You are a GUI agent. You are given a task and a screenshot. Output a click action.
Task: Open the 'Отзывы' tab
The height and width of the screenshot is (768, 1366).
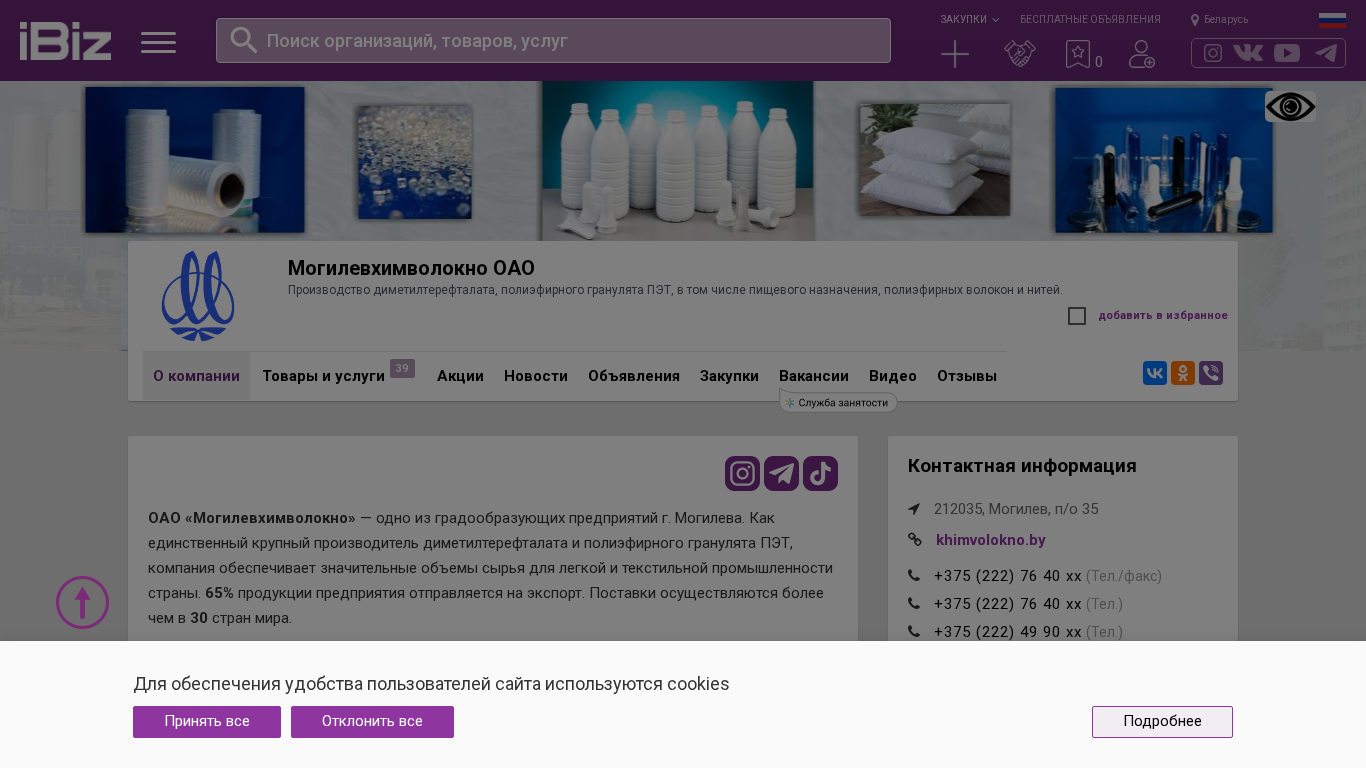coord(967,376)
